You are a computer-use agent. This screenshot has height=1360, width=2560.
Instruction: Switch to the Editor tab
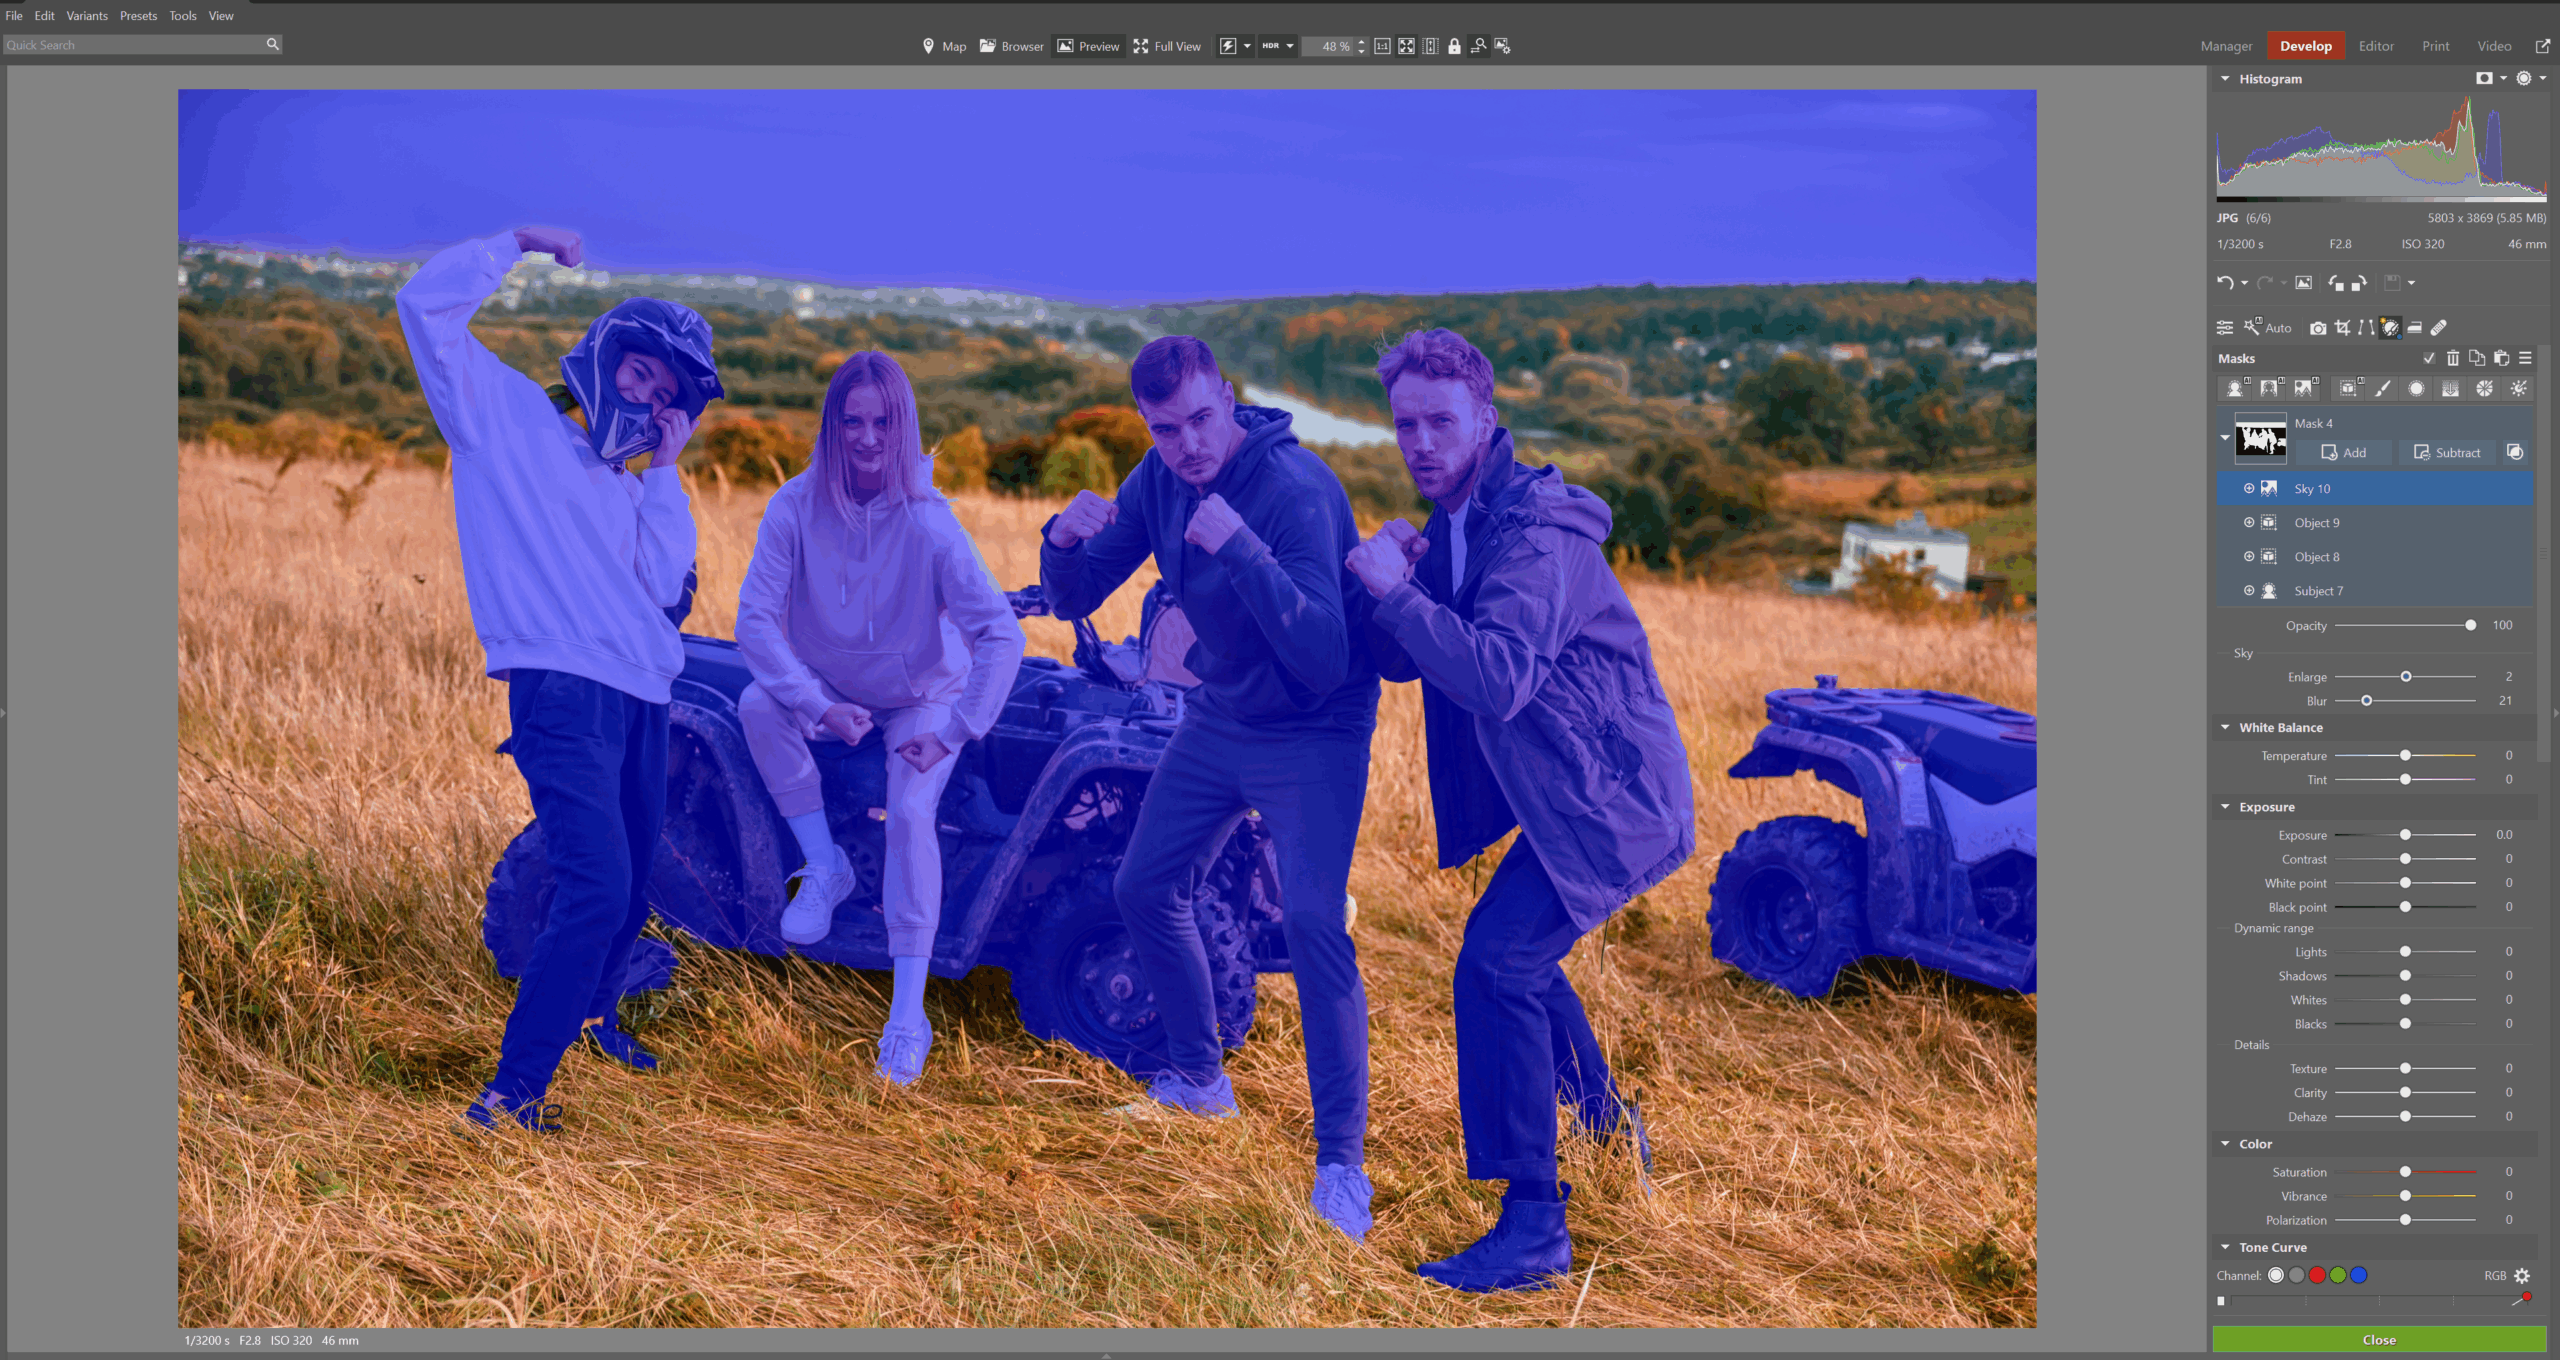[2376, 46]
